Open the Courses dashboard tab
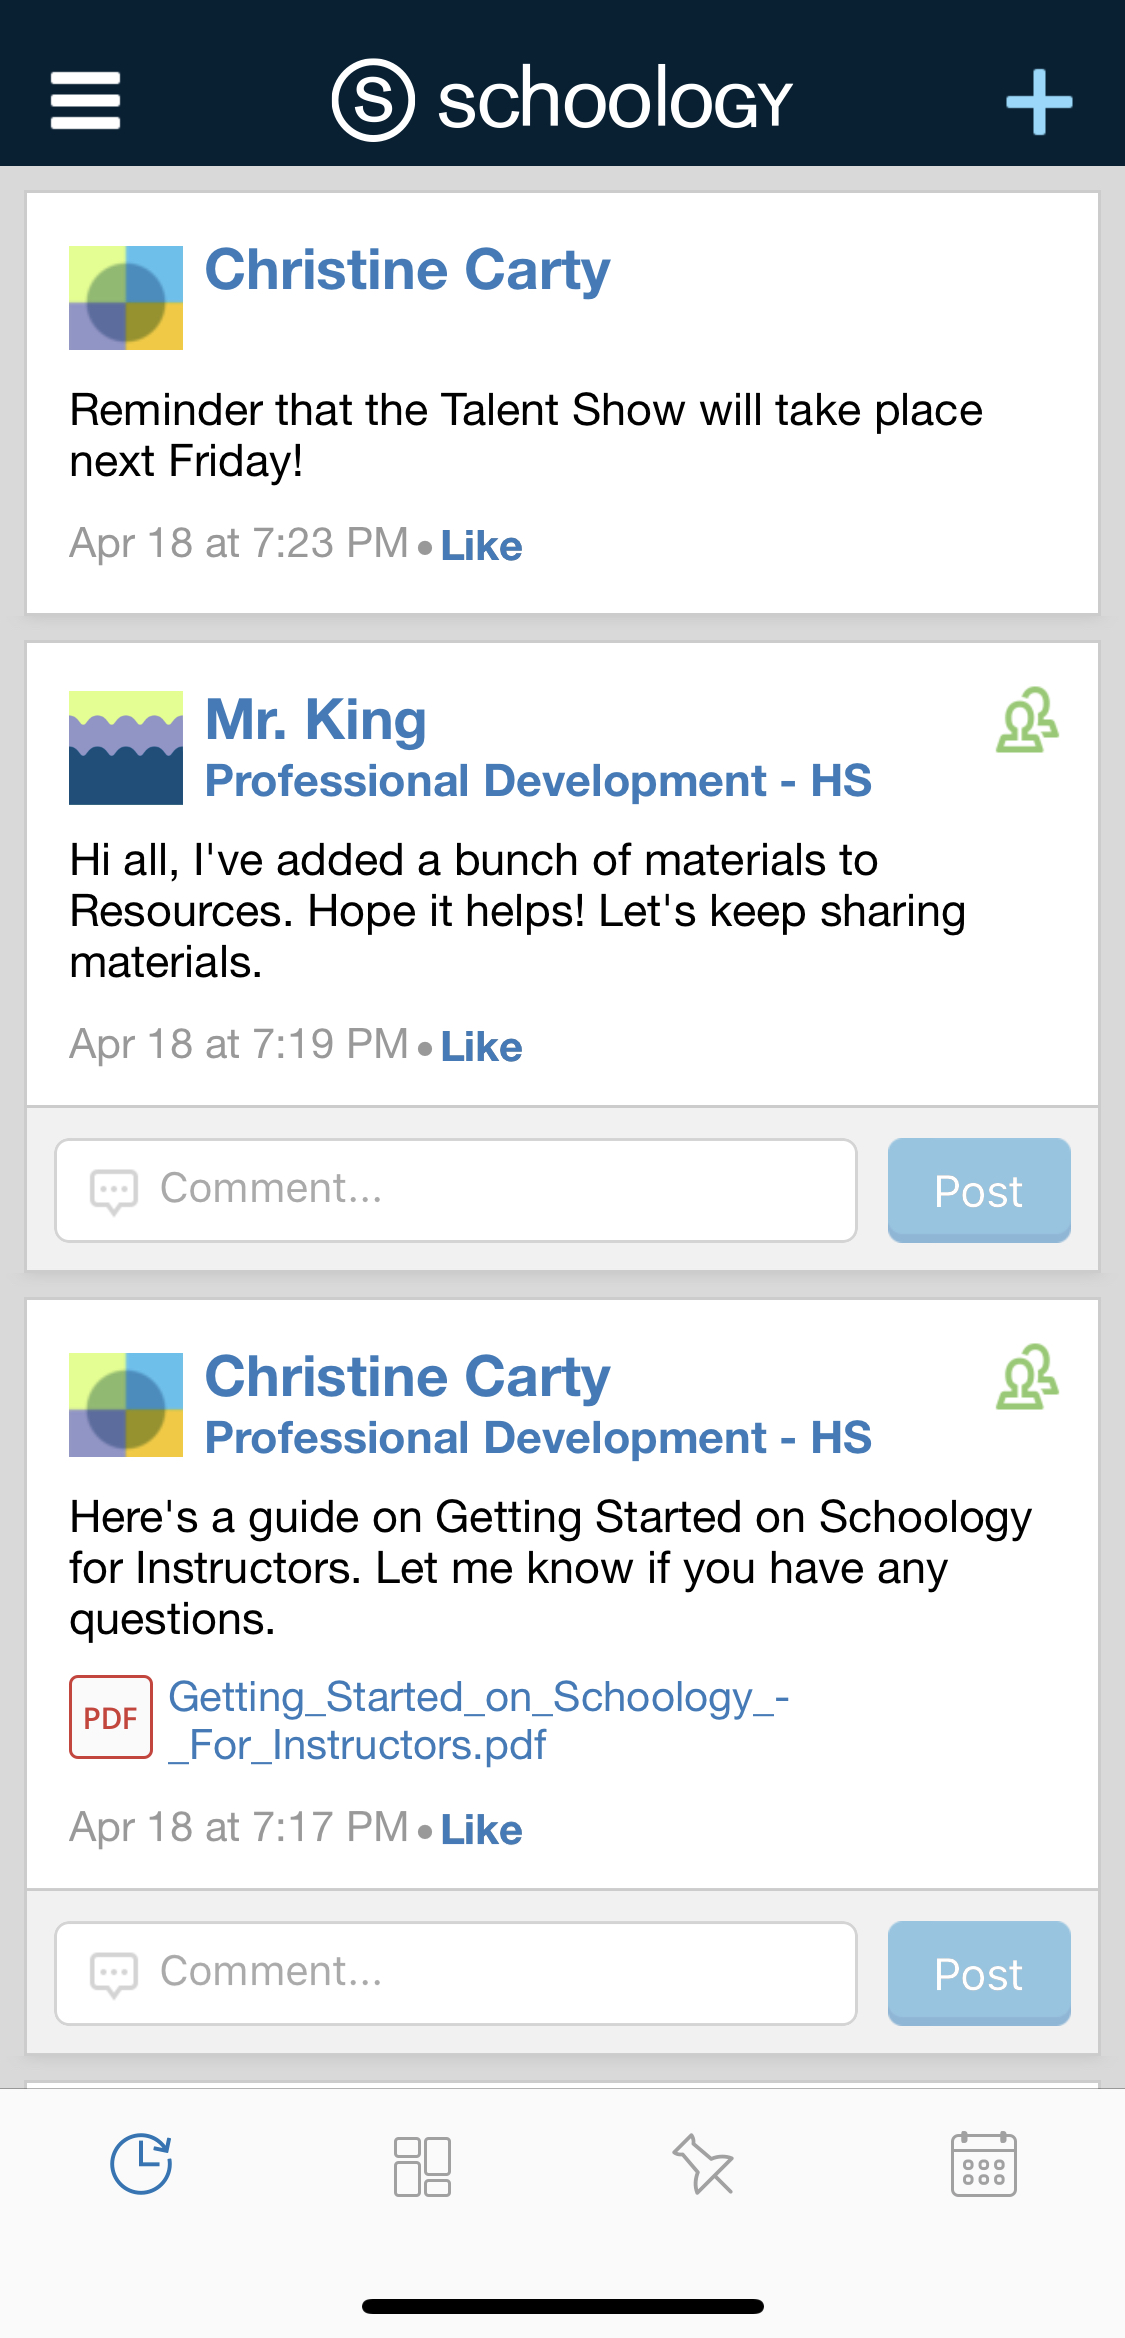The image size is (1125, 2338). (x=422, y=2166)
